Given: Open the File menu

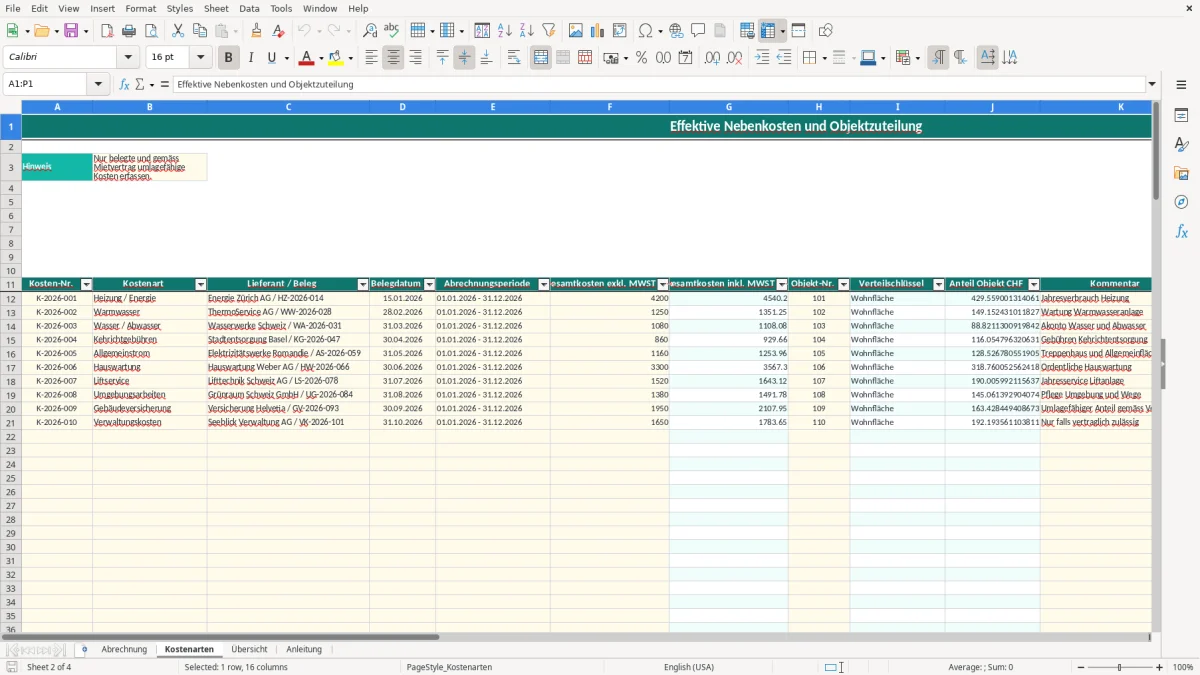Looking at the screenshot, I should coord(13,8).
